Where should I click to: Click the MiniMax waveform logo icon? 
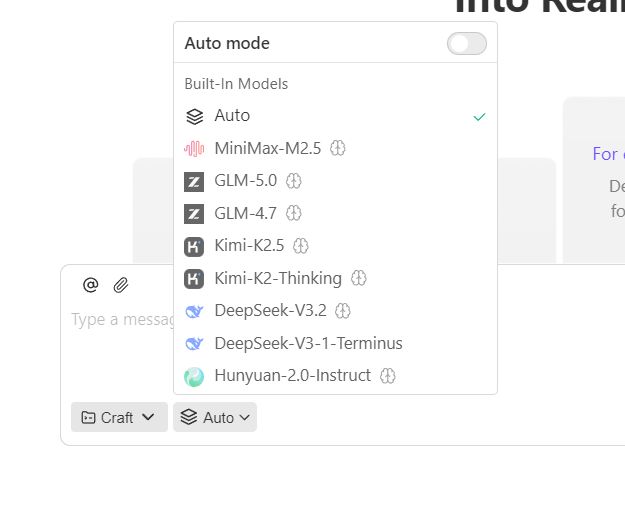click(x=194, y=149)
